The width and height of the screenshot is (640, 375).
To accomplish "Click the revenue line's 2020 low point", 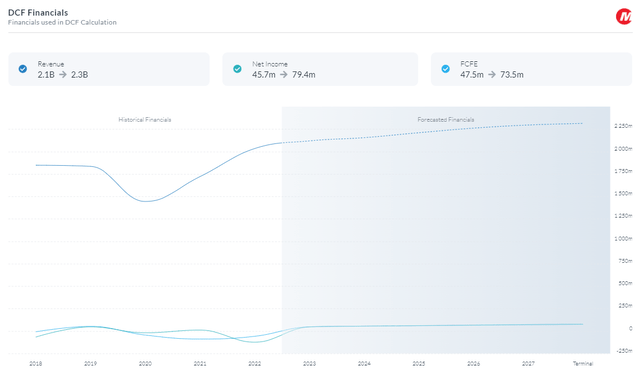I will pyautogui.click(x=146, y=201).
